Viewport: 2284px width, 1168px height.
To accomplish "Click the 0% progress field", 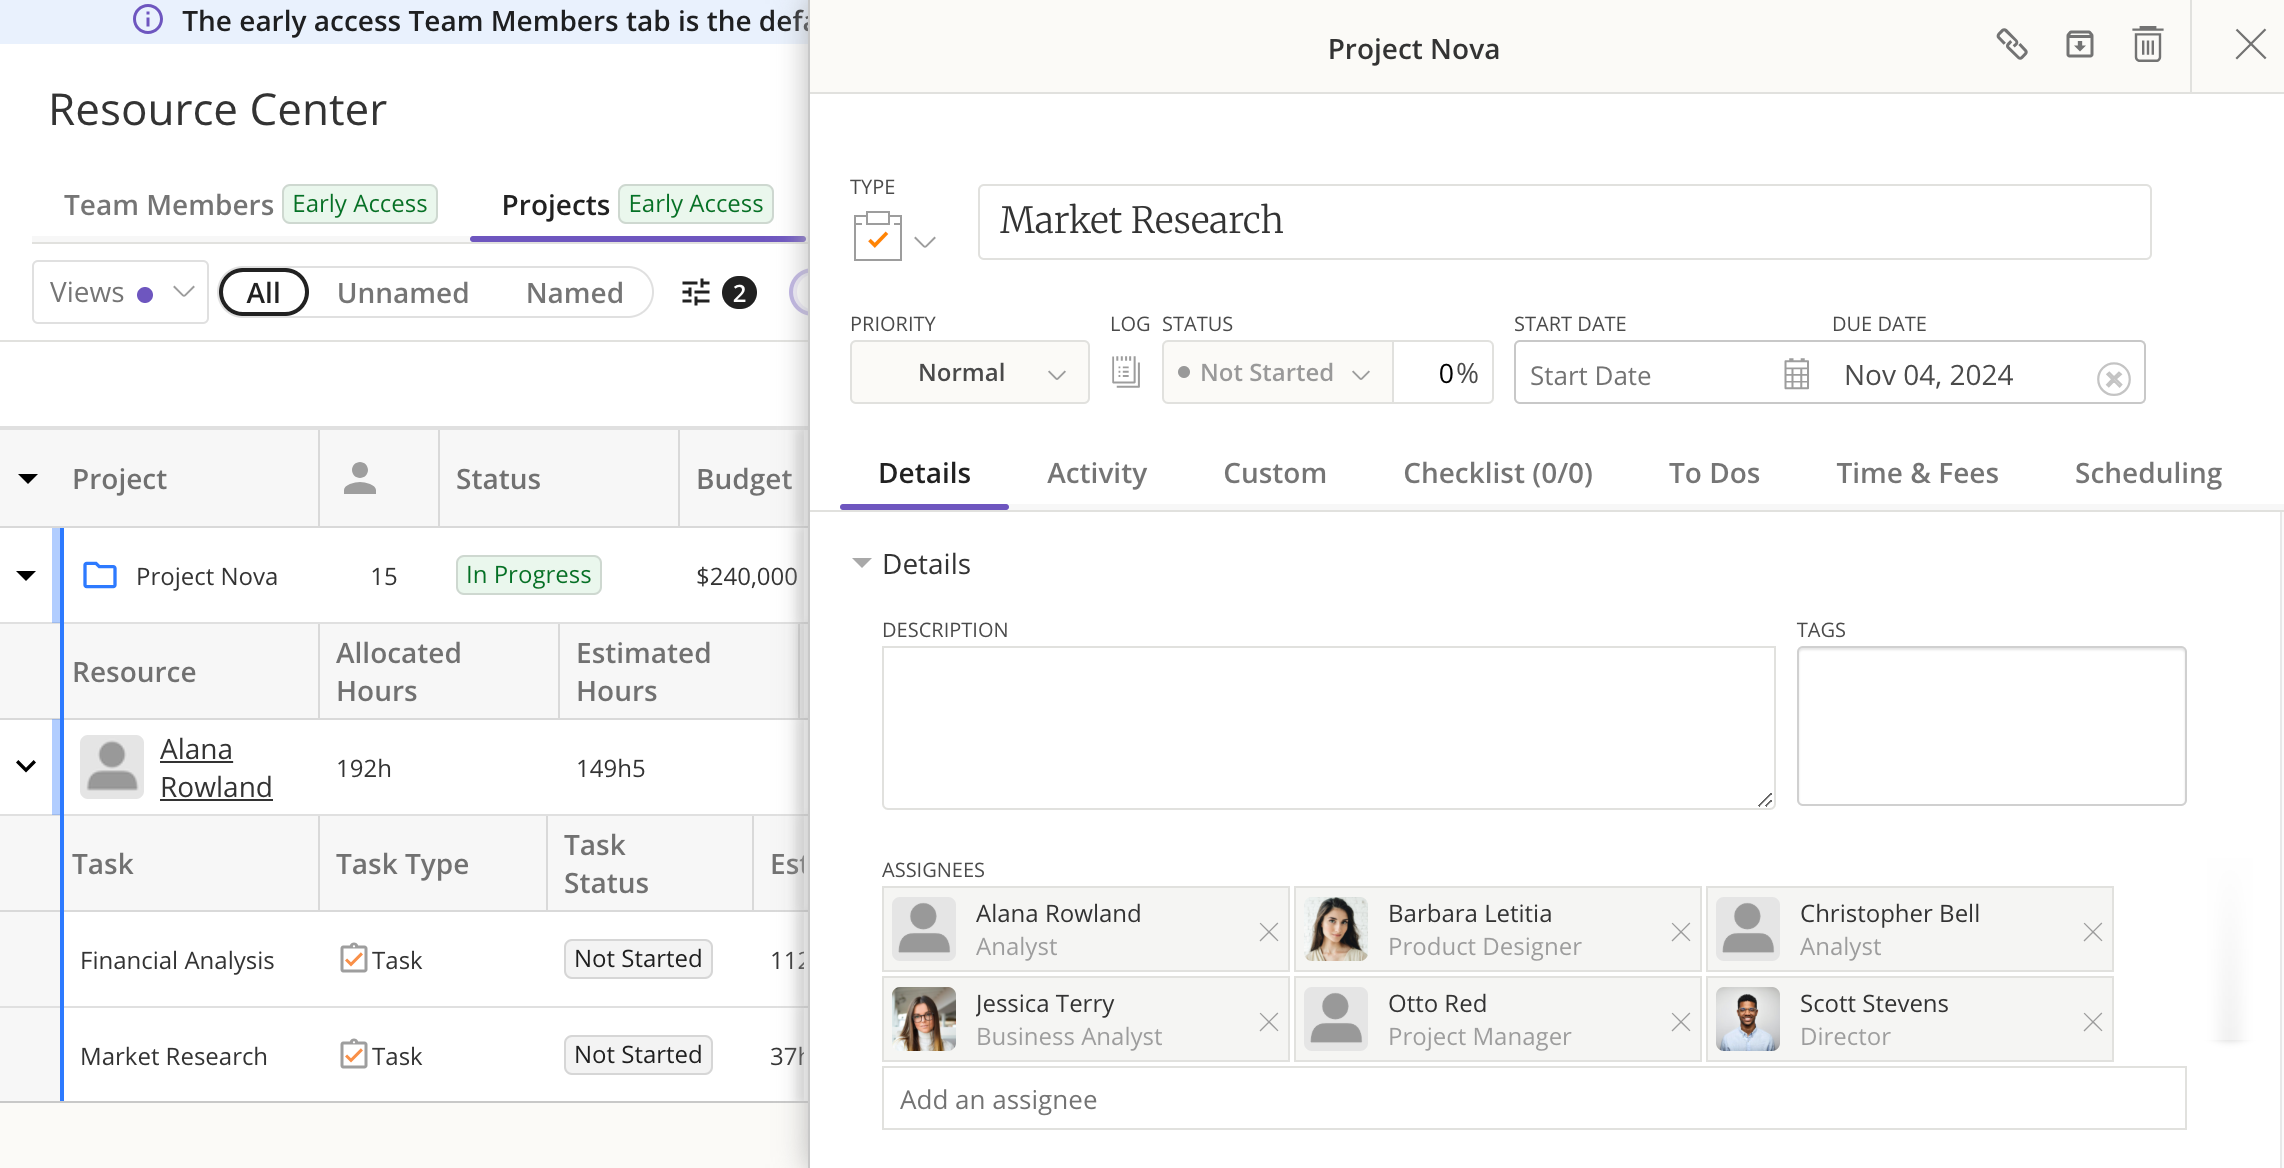I will tap(1444, 372).
